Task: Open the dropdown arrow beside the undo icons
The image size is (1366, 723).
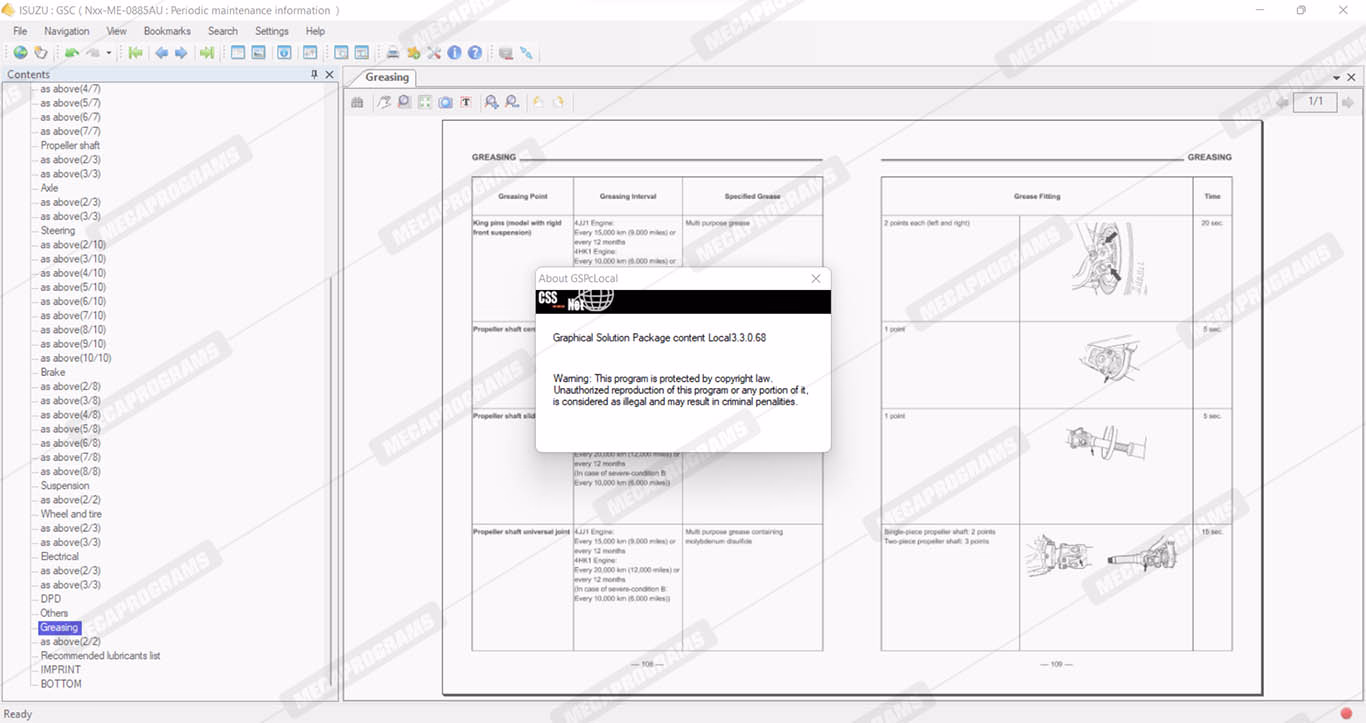Action: pos(109,53)
